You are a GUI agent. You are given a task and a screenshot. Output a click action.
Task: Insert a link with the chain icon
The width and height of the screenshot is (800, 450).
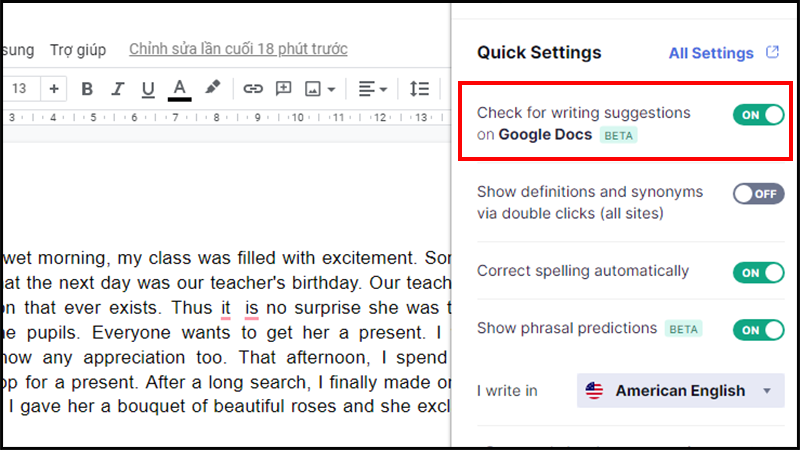[253, 89]
